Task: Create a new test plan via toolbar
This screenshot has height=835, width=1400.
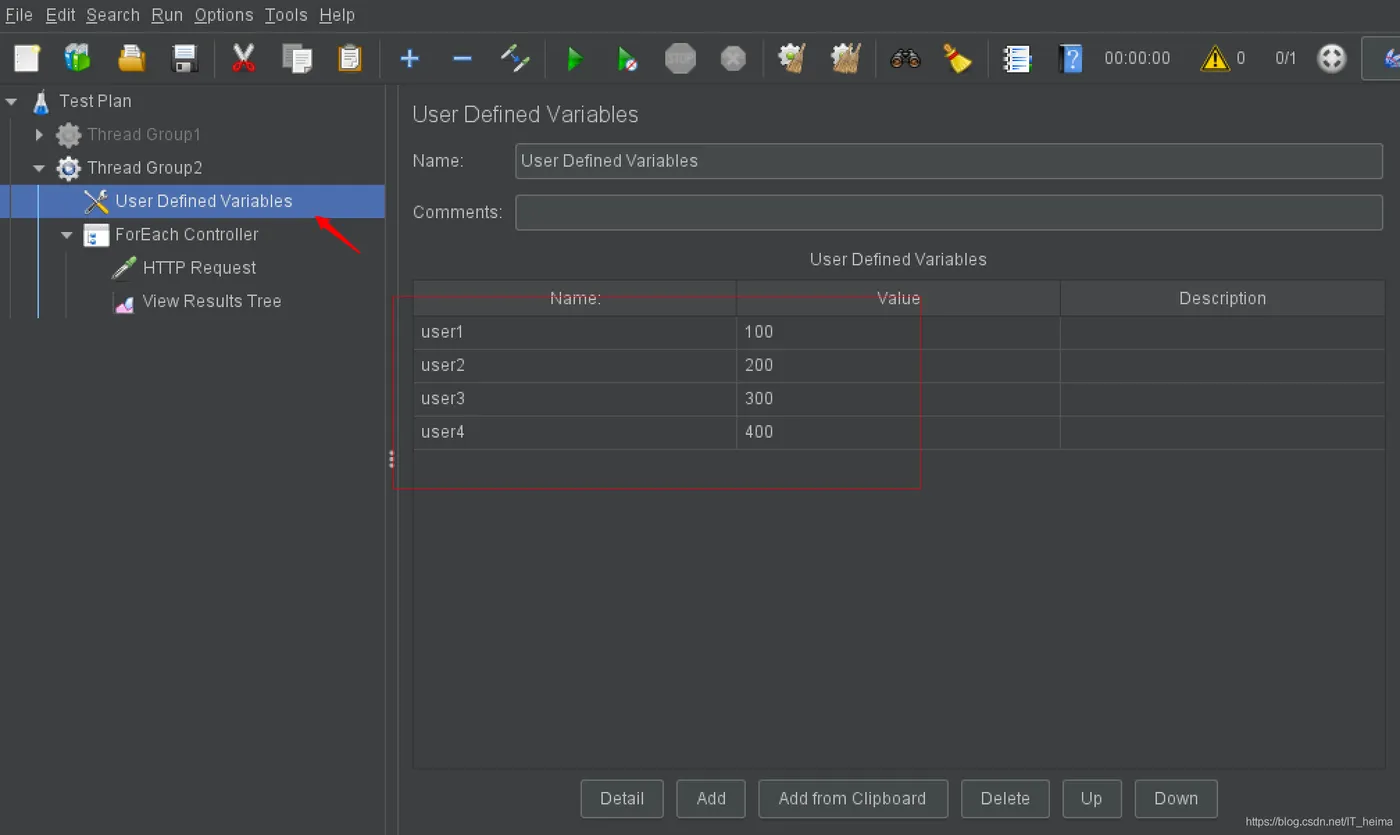Action: [27, 59]
